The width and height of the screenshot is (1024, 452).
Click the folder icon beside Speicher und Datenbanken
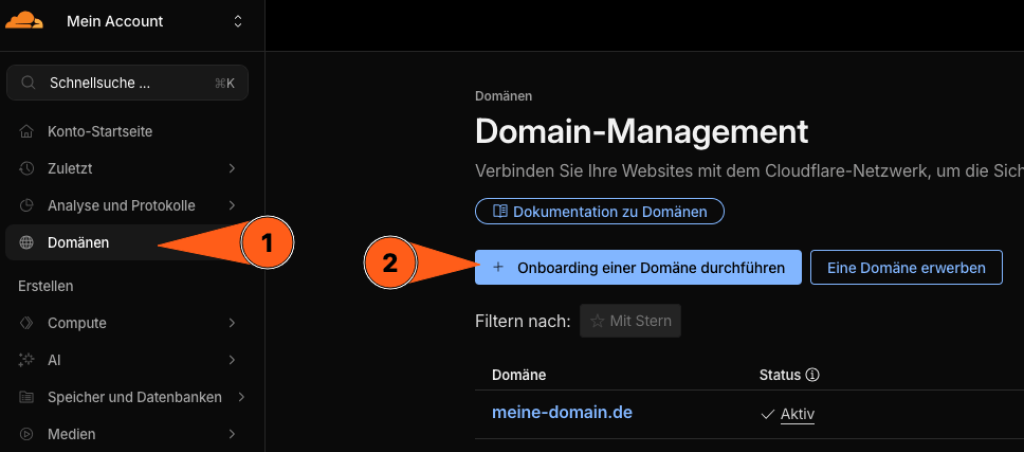coord(27,397)
